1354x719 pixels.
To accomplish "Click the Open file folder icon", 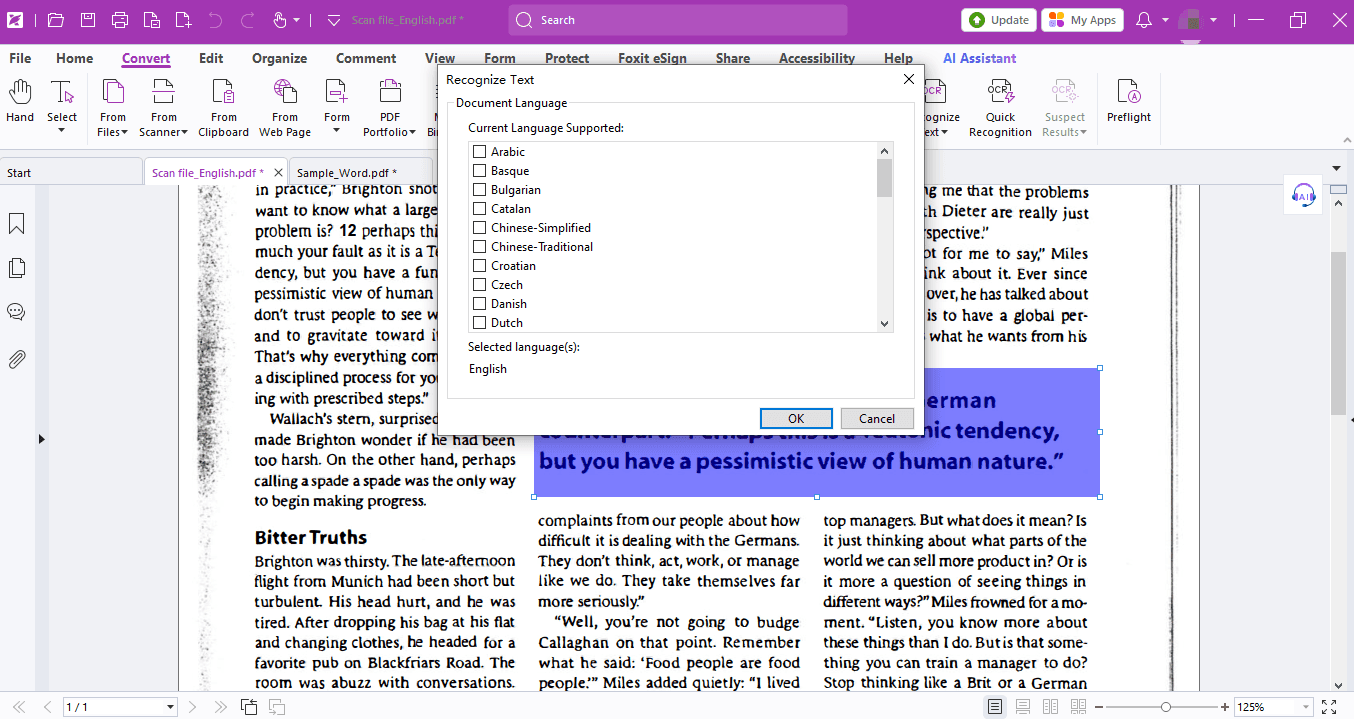I will 56,20.
